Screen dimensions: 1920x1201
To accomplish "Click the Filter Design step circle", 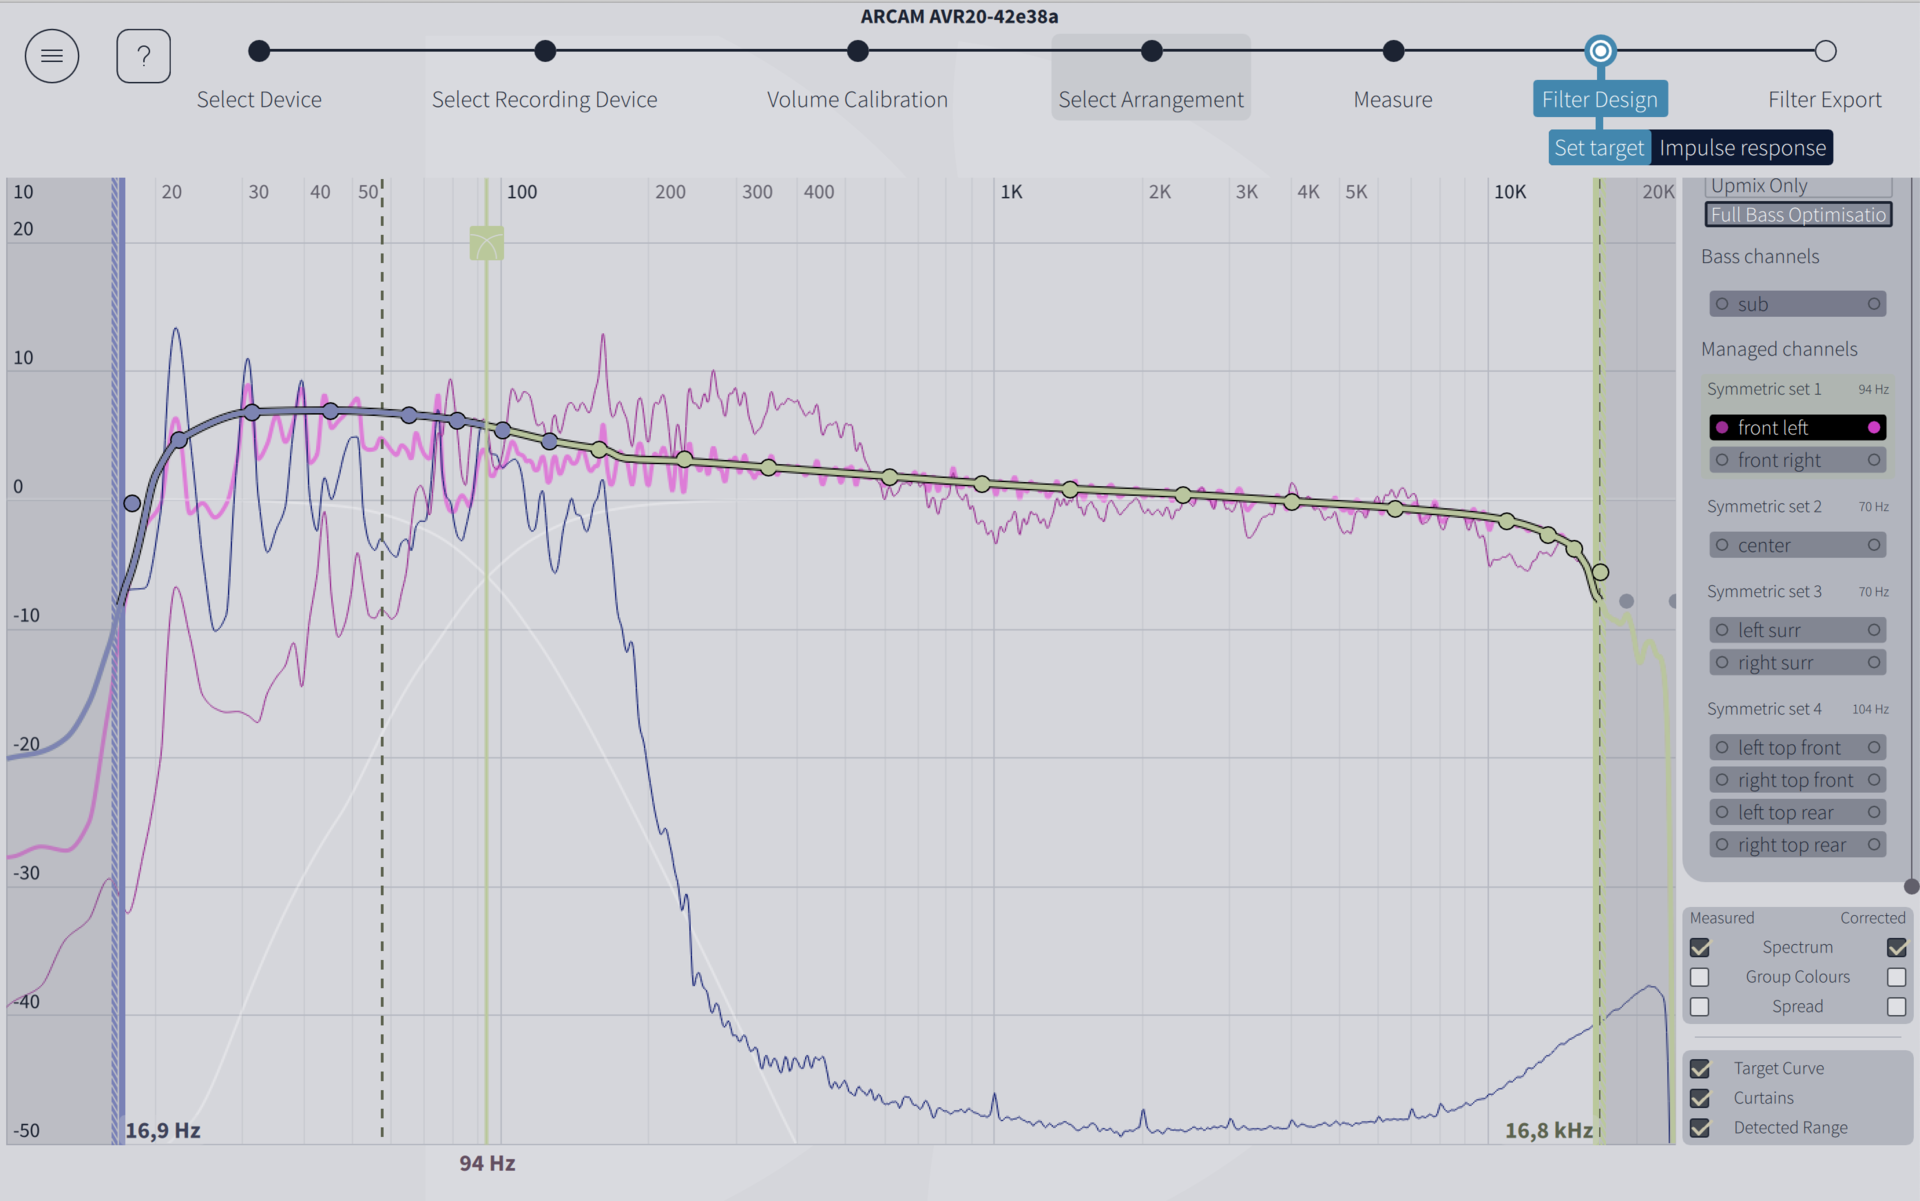I will click(x=1600, y=51).
